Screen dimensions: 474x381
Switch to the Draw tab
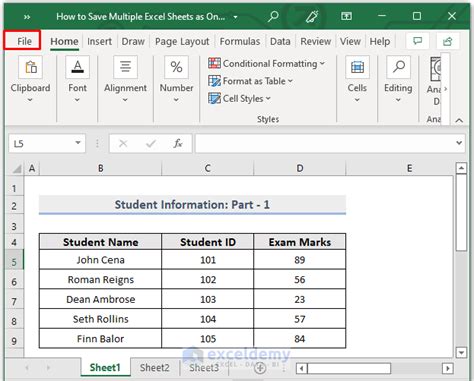point(133,41)
